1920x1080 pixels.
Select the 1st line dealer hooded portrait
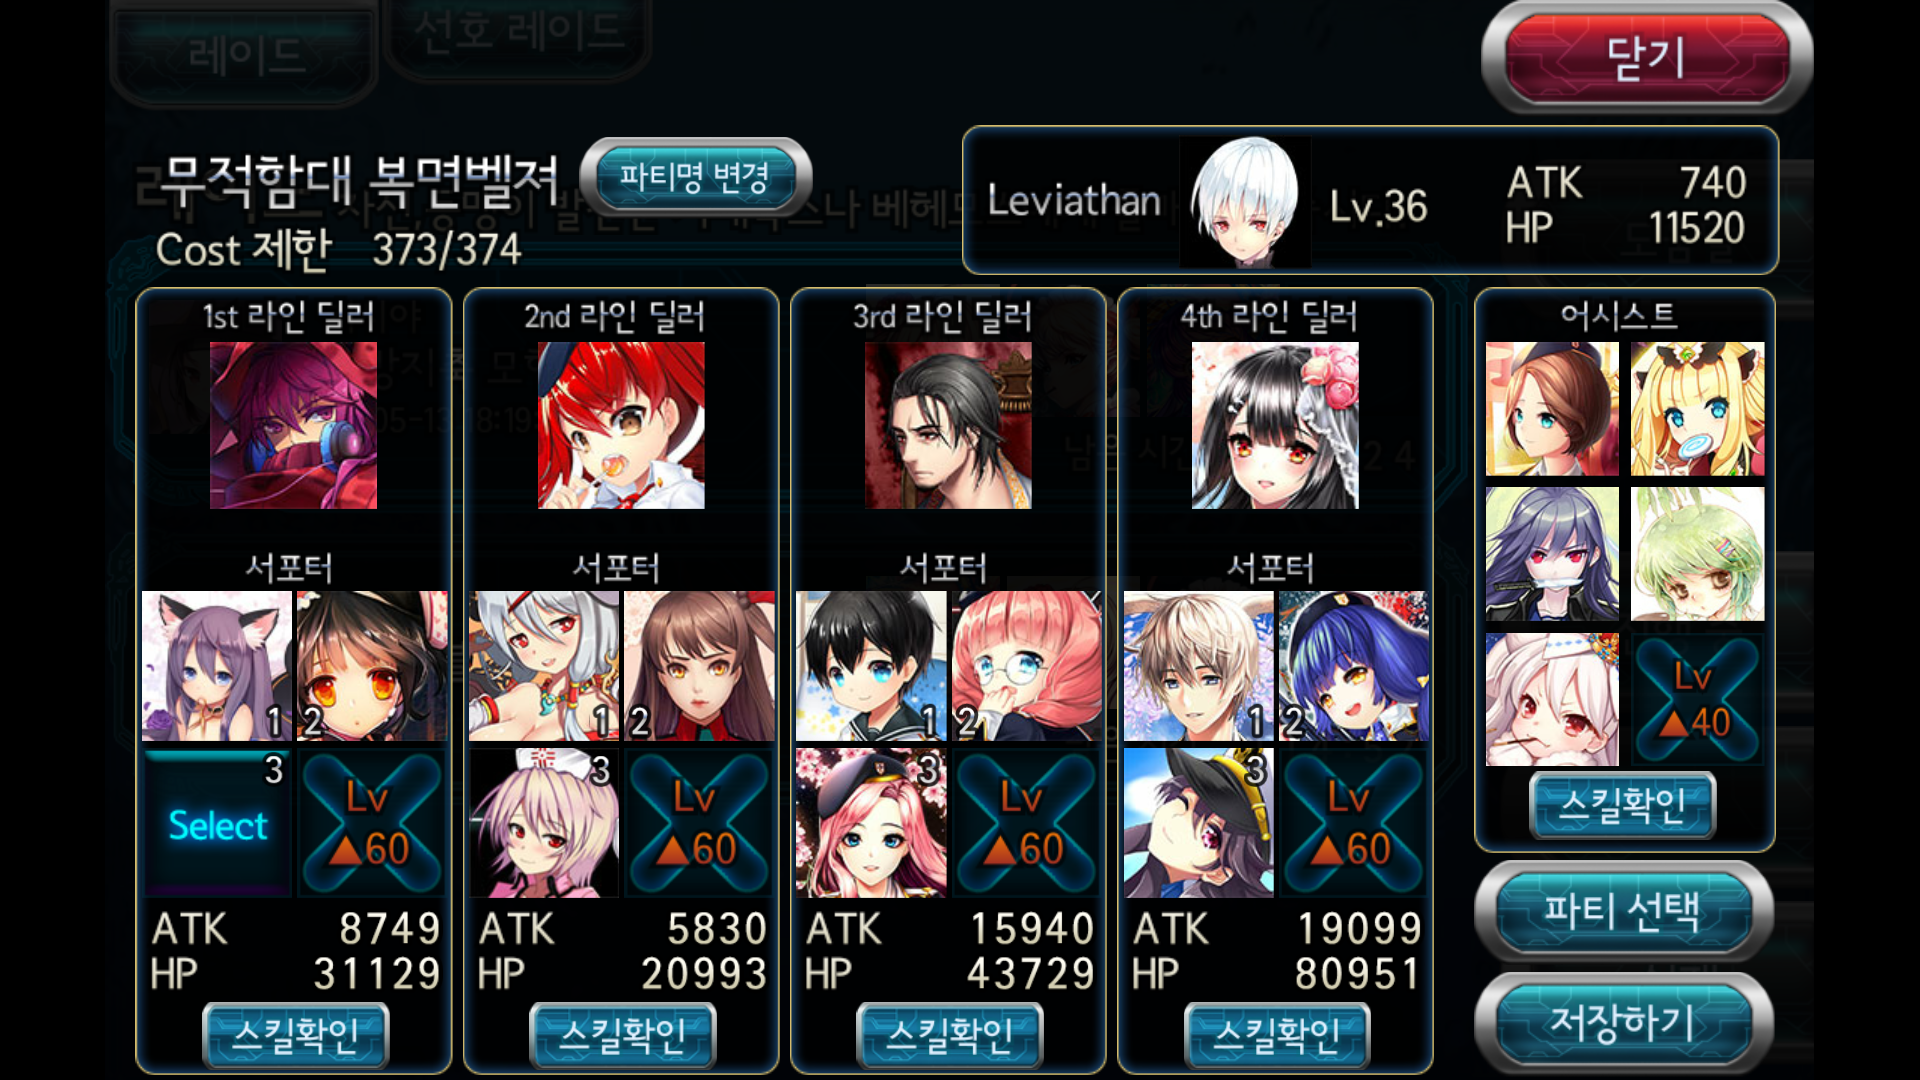pyautogui.click(x=293, y=425)
